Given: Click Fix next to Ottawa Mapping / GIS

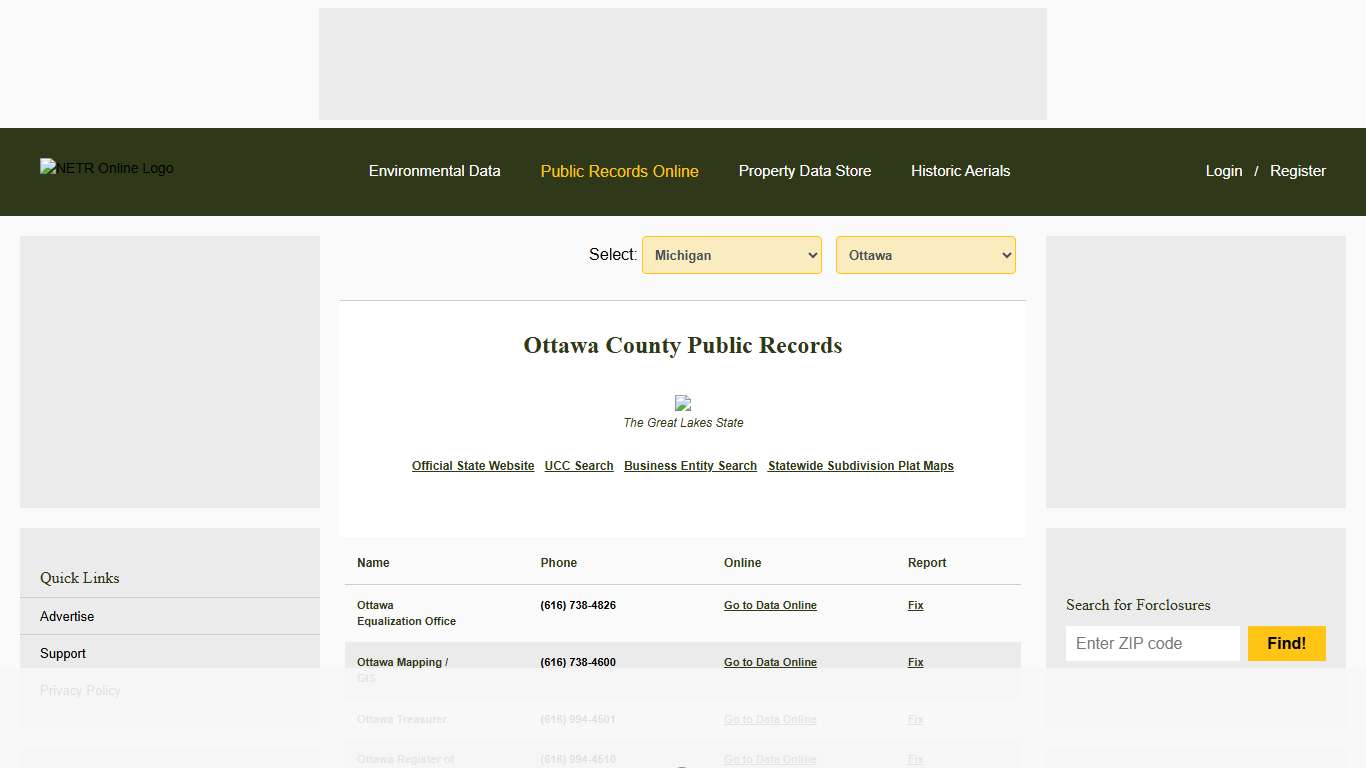Looking at the screenshot, I should click(x=914, y=661).
